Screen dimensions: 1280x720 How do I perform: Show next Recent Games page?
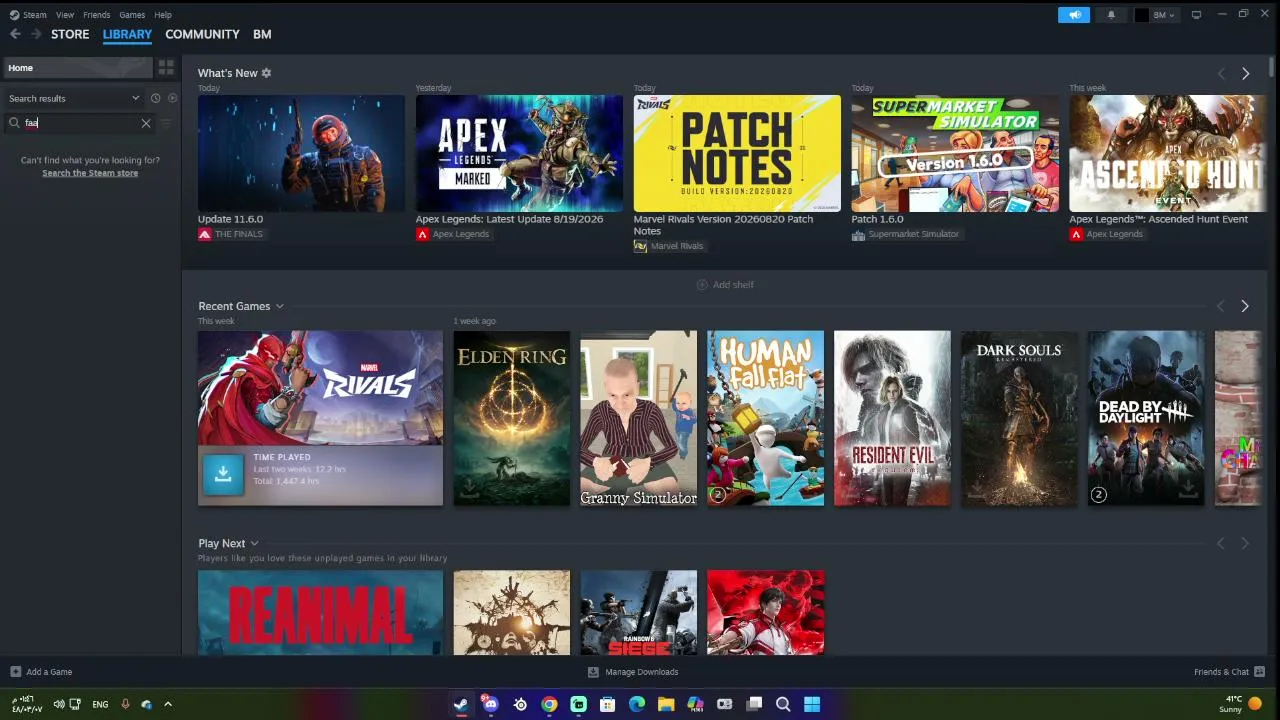coord(1245,306)
